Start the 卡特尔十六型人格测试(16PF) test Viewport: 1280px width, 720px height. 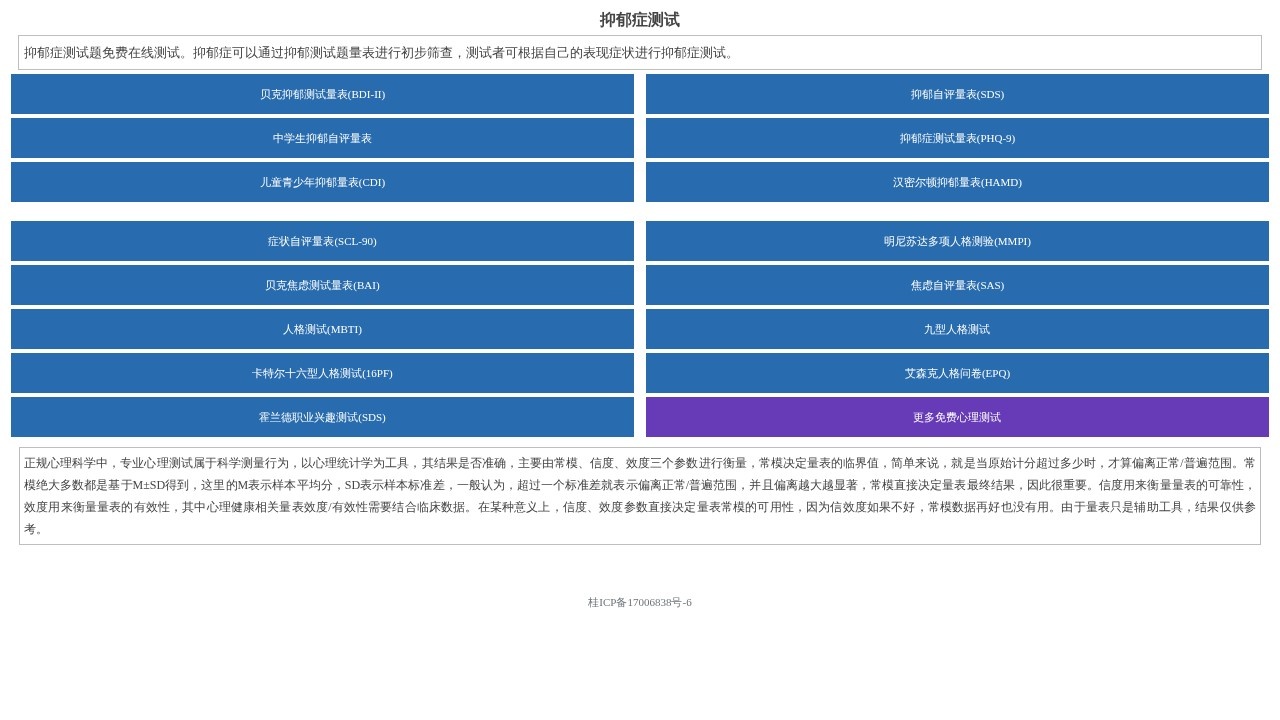322,373
